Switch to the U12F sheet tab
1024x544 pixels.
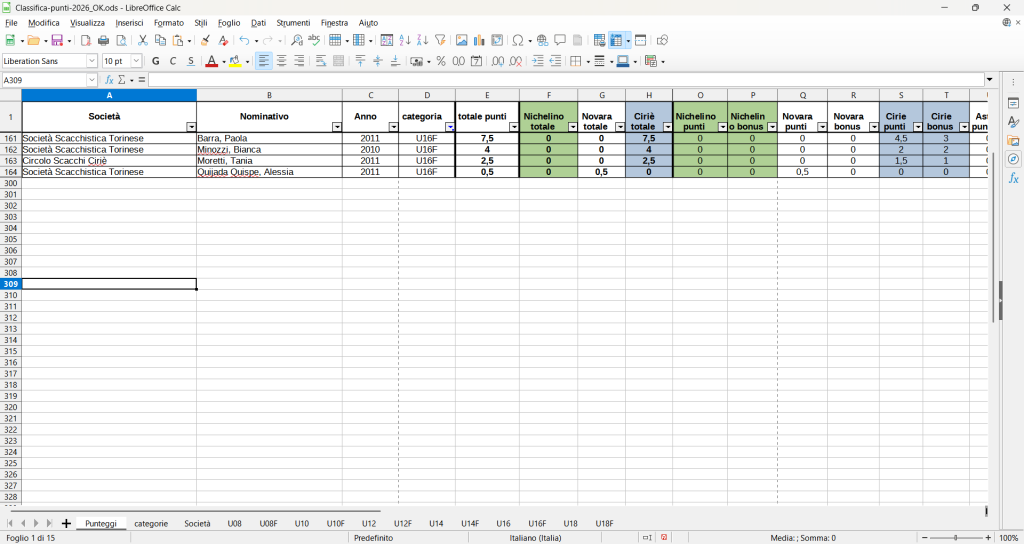402,523
